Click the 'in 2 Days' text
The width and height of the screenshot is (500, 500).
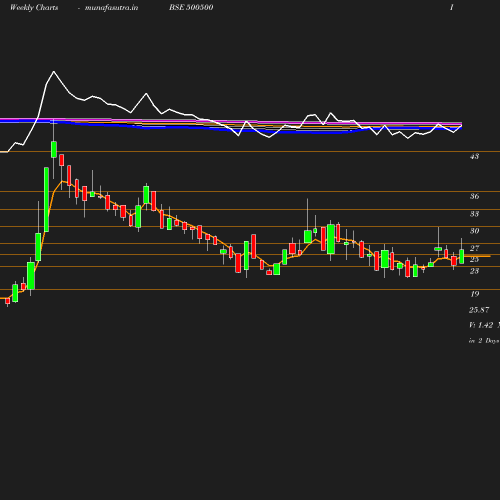(484, 341)
